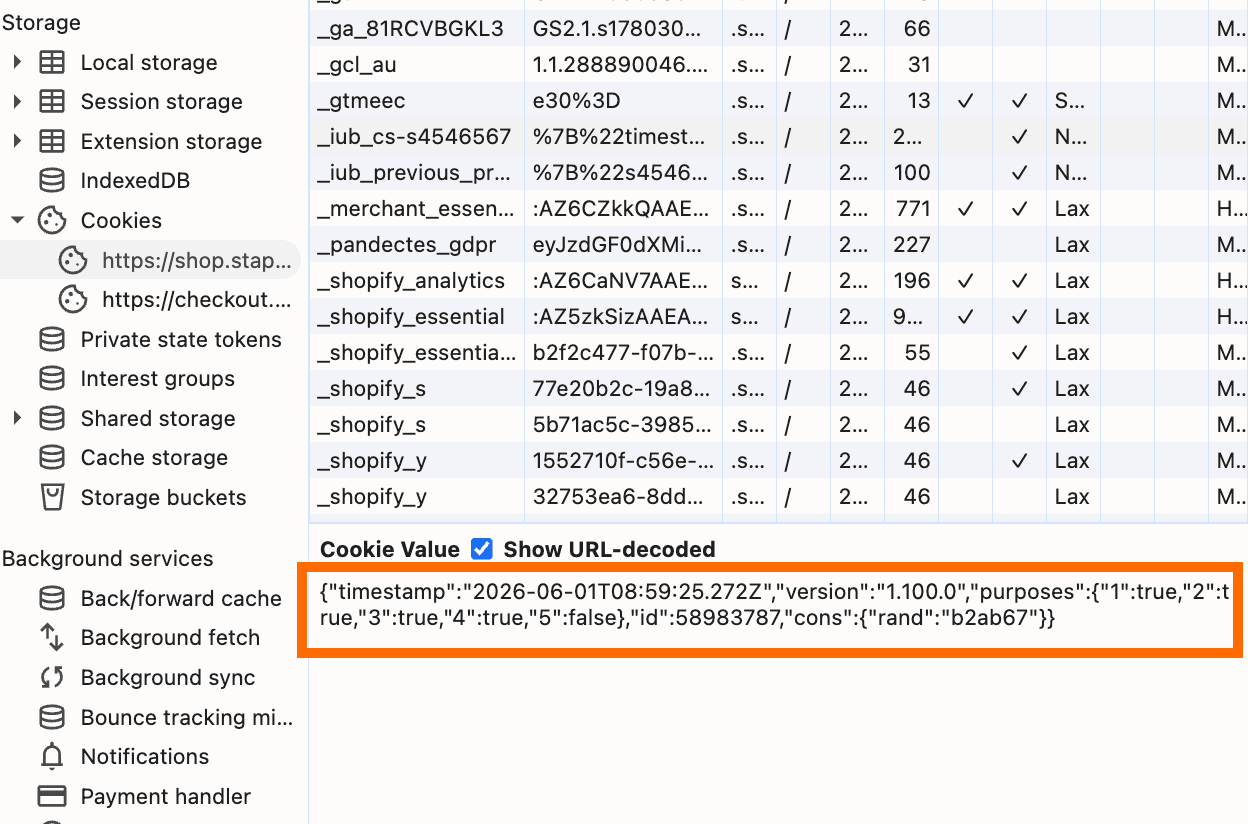Expand the Session storage tree node

[x=17, y=102]
